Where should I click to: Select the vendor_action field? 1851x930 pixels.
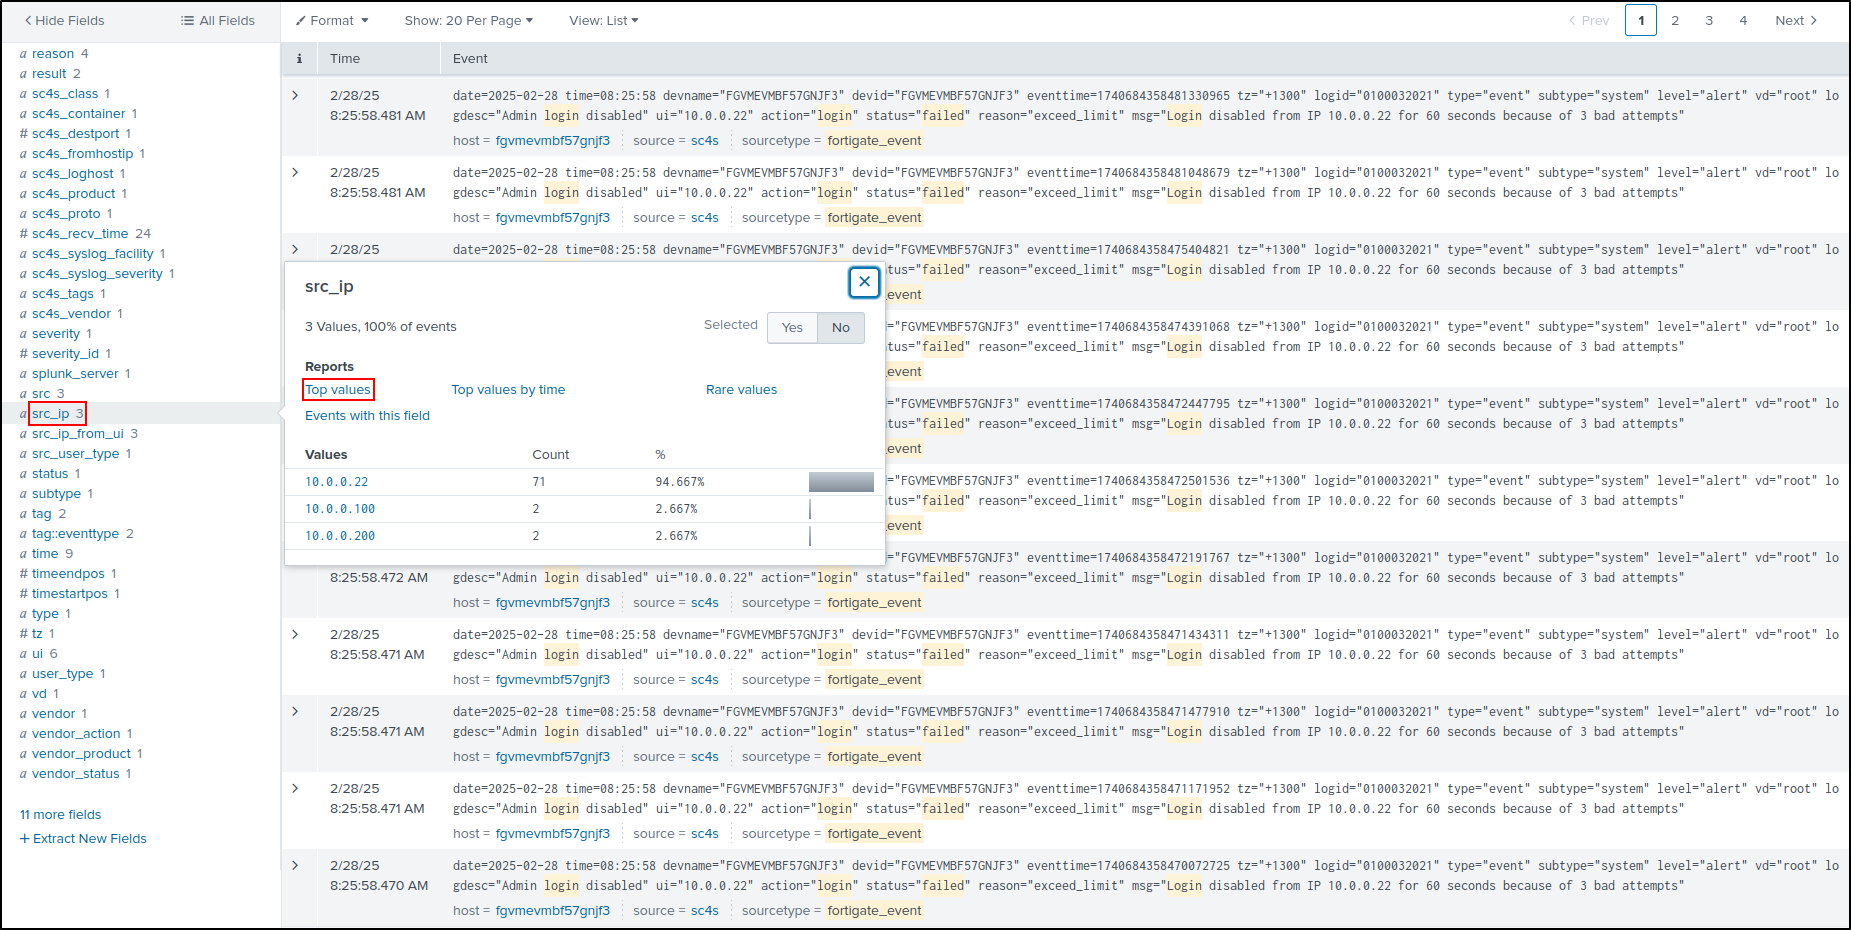(x=76, y=734)
